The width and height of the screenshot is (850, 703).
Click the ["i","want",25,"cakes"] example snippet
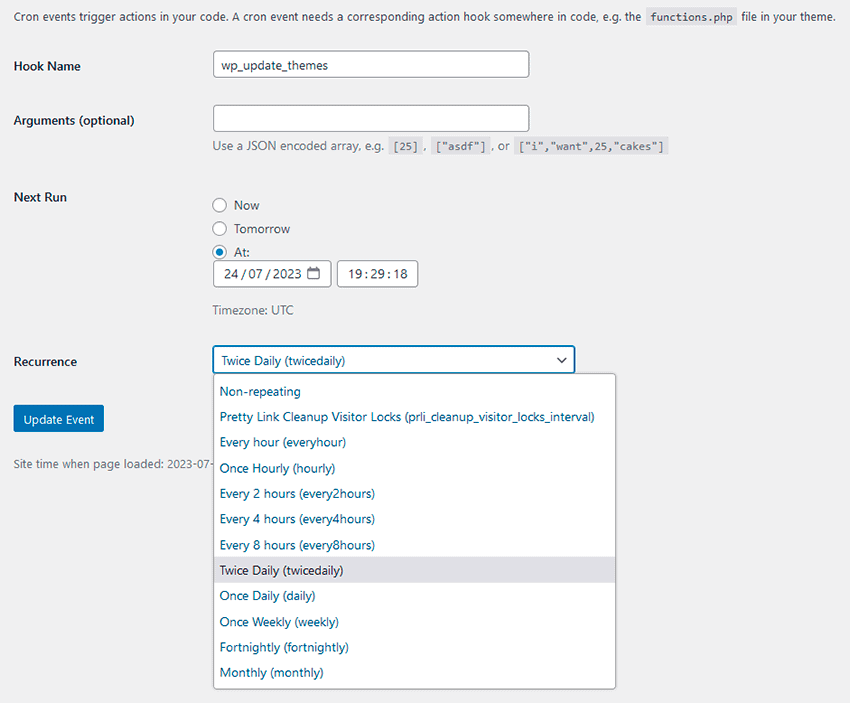[591, 146]
